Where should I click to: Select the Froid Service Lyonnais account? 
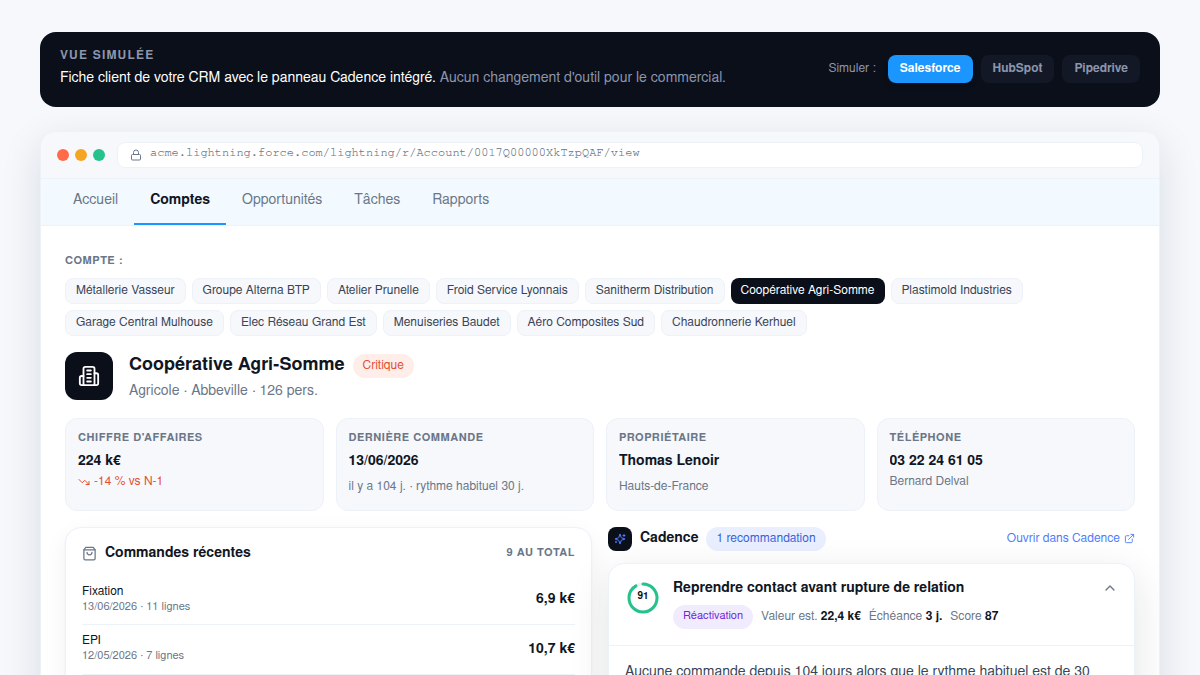pos(507,290)
